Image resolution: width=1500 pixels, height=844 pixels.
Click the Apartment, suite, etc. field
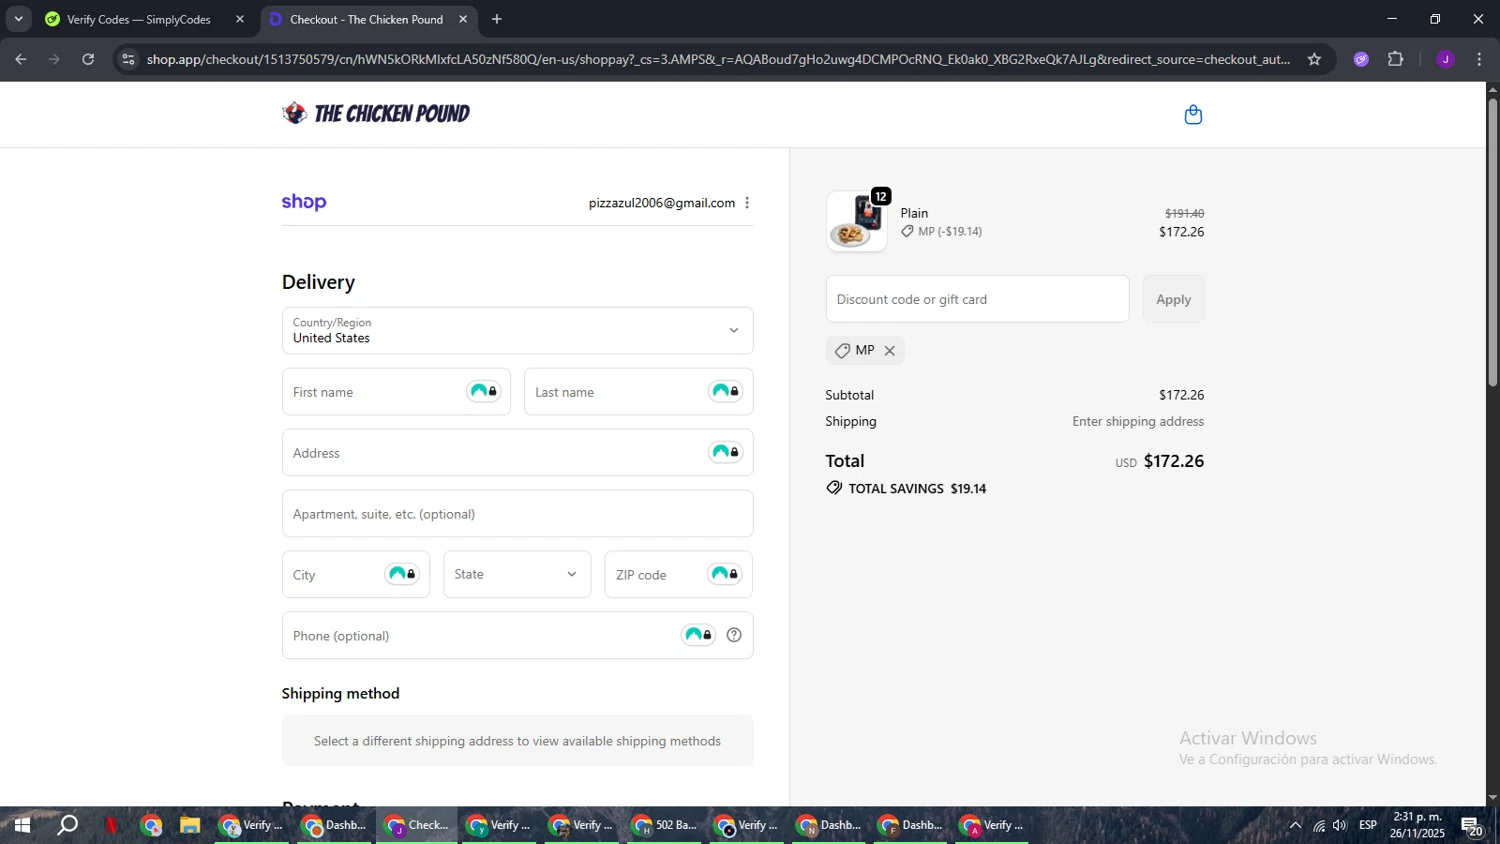(x=517, y=514)
